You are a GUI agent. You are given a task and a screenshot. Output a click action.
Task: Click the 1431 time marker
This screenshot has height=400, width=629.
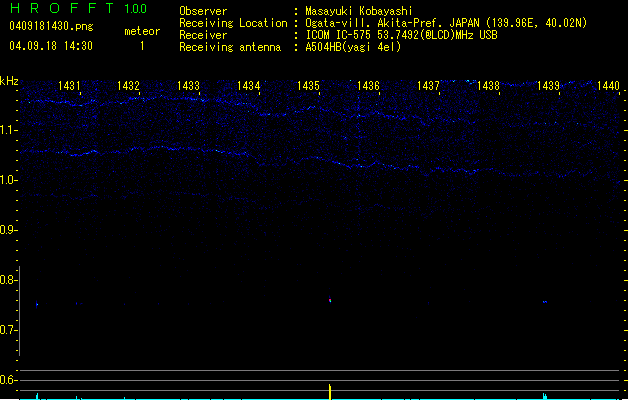70,87
